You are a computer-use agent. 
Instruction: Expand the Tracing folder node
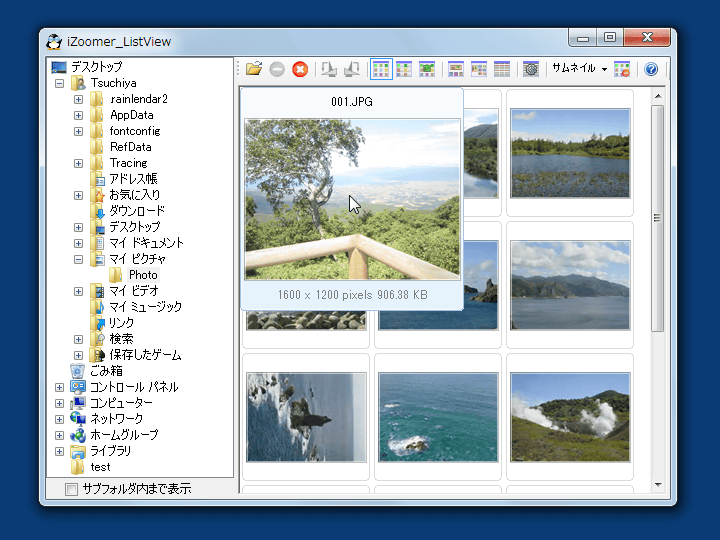(x=79, y=163)
